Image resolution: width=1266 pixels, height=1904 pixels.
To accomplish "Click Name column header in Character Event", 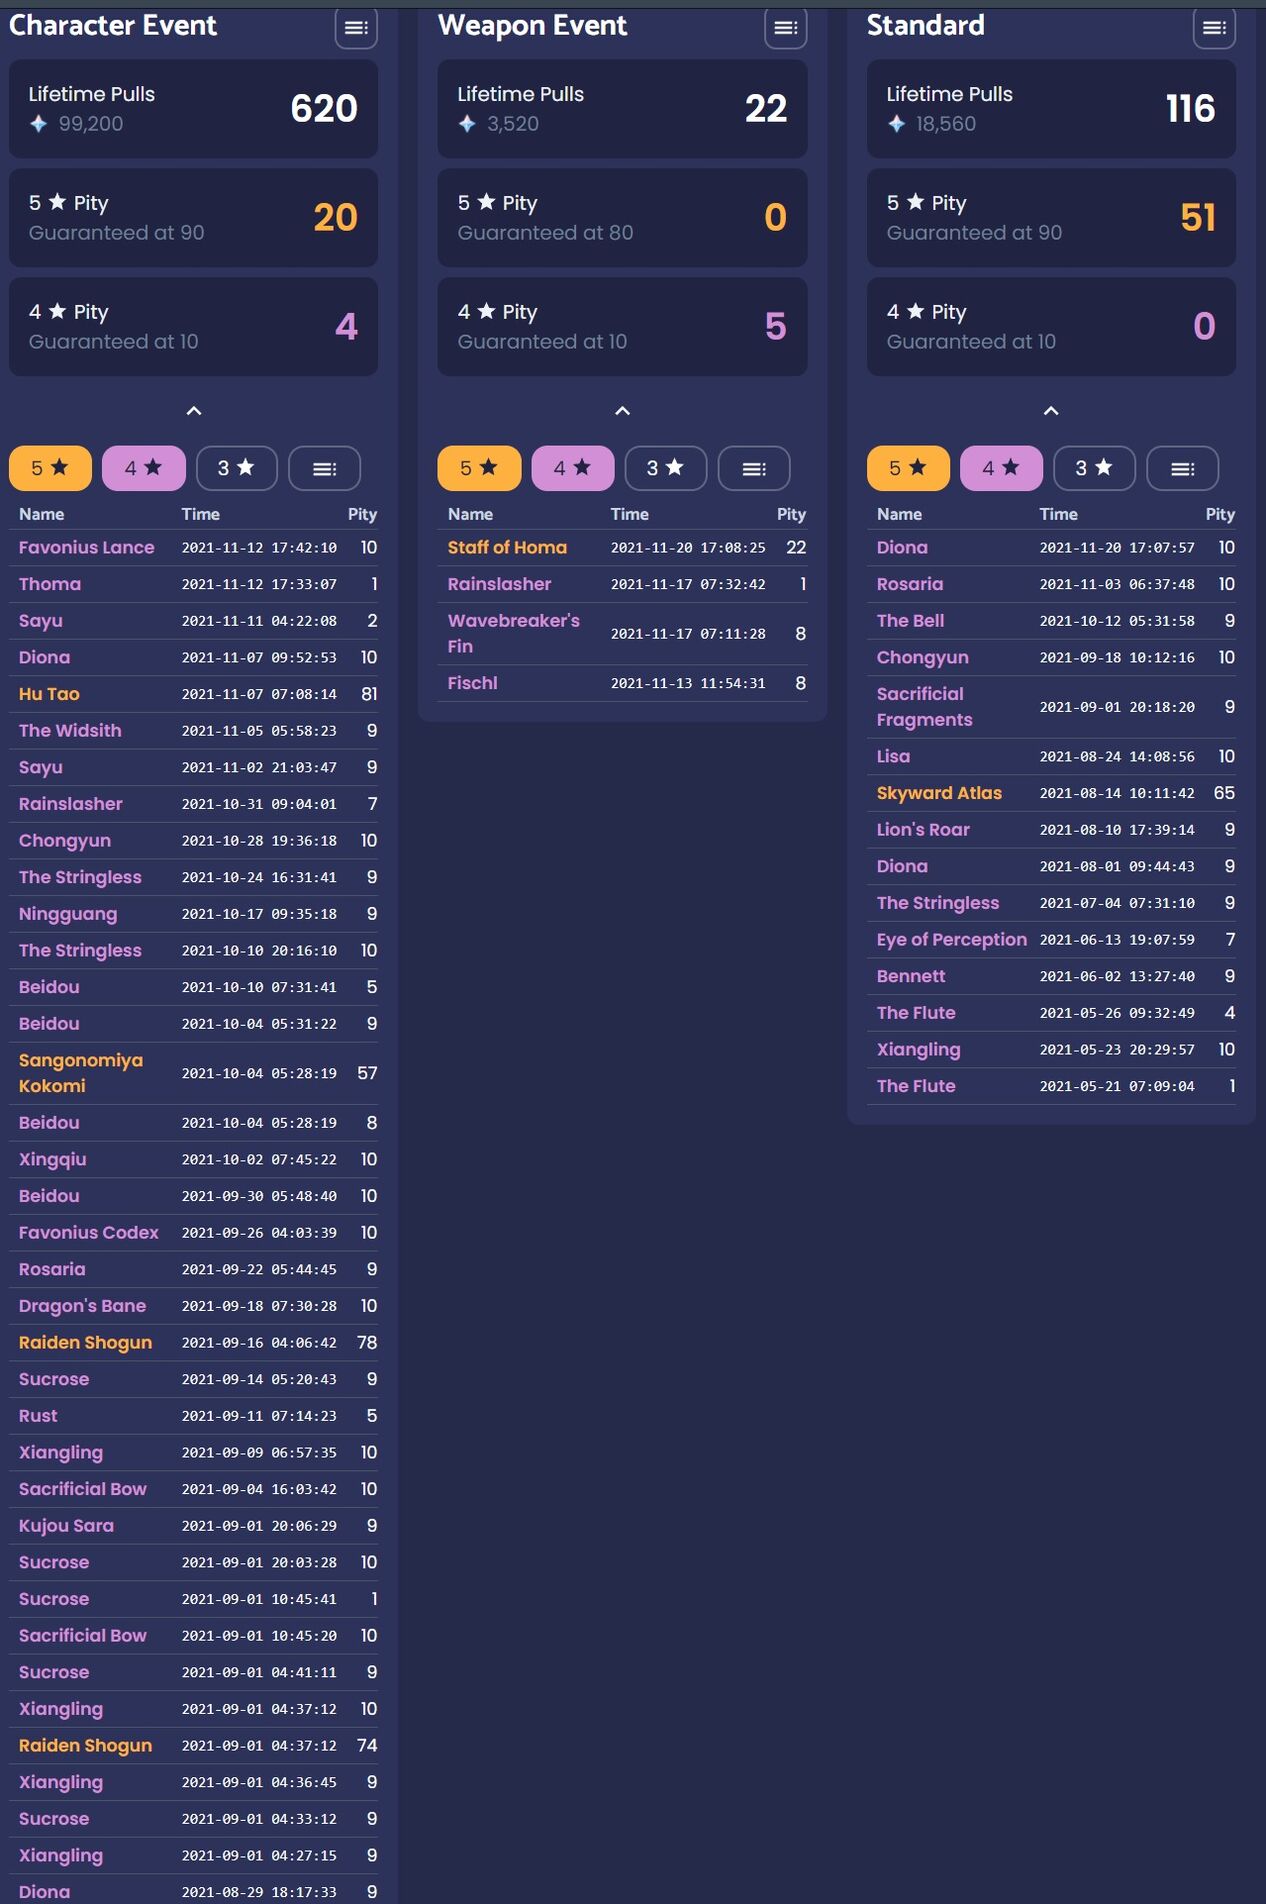I will (41, 514).
